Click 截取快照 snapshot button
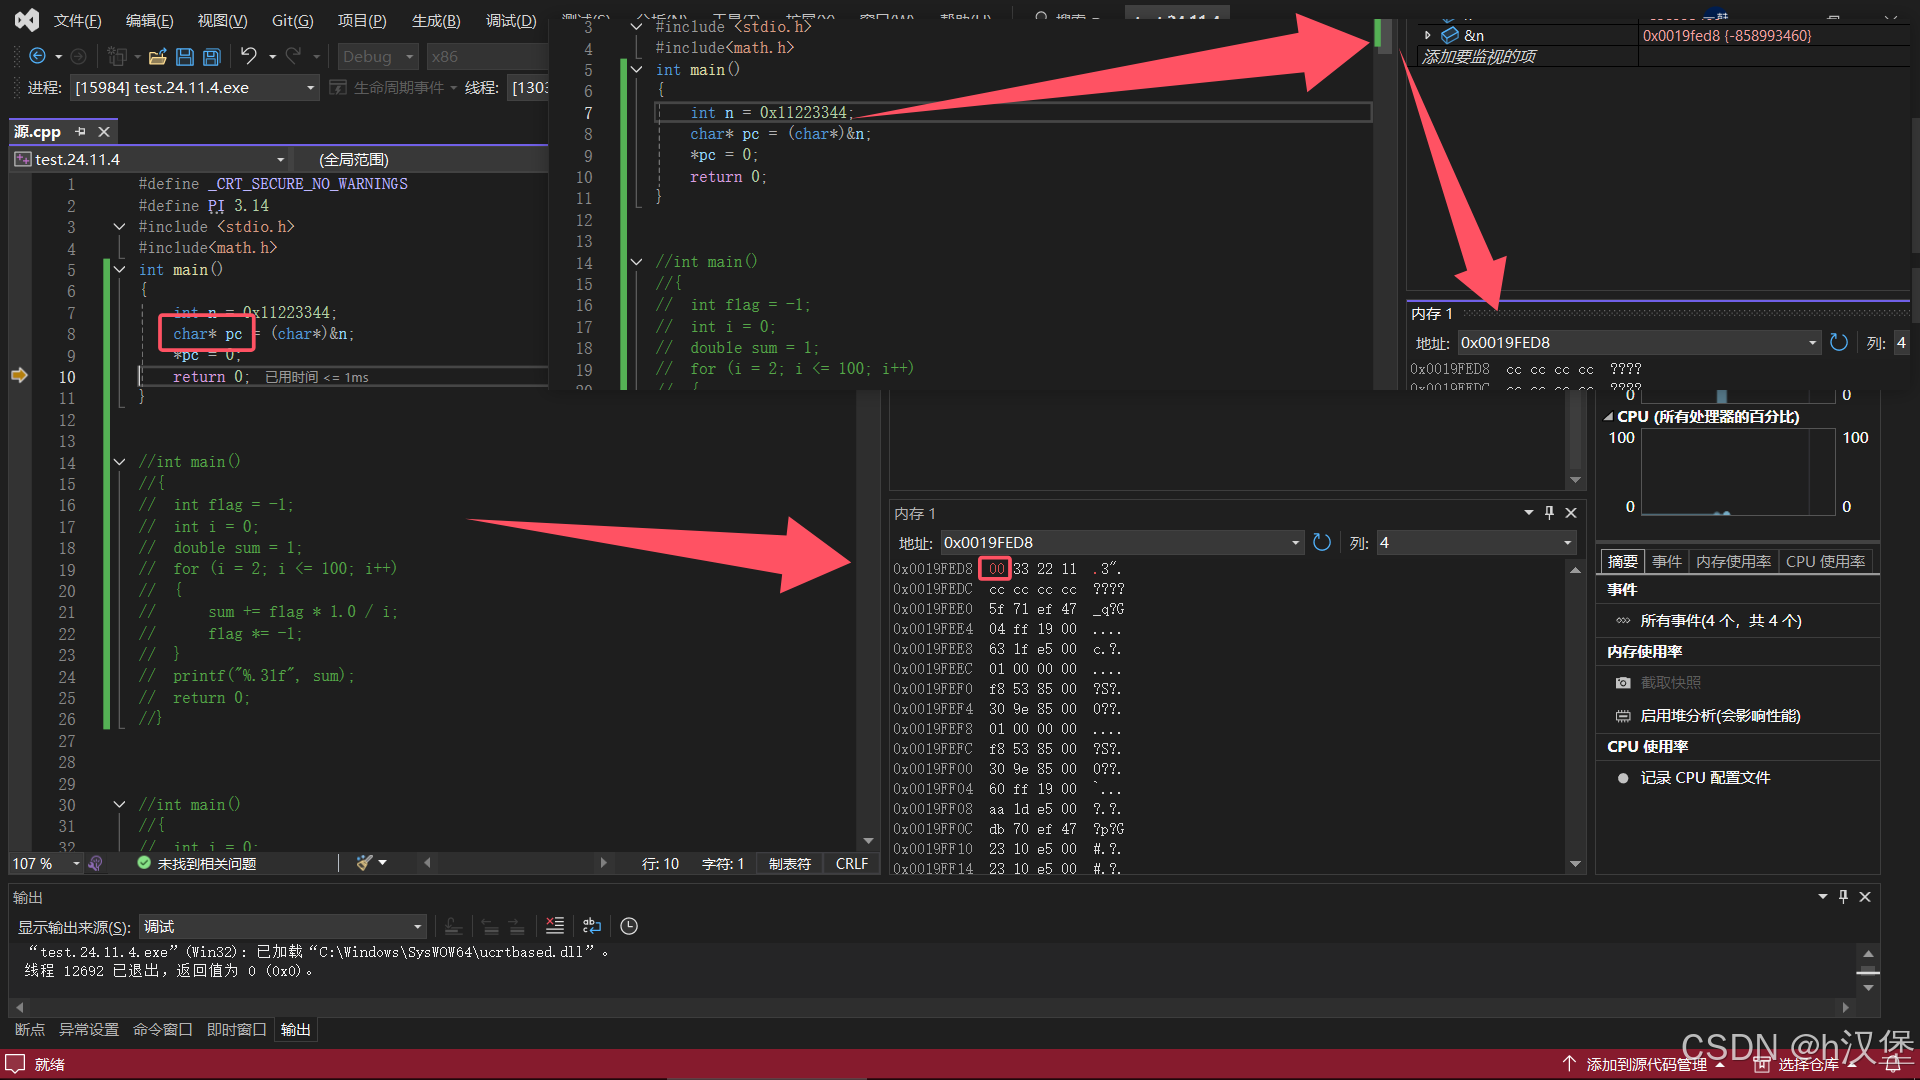This screenshot has width=1920, height=1080. click(1670, 683)
